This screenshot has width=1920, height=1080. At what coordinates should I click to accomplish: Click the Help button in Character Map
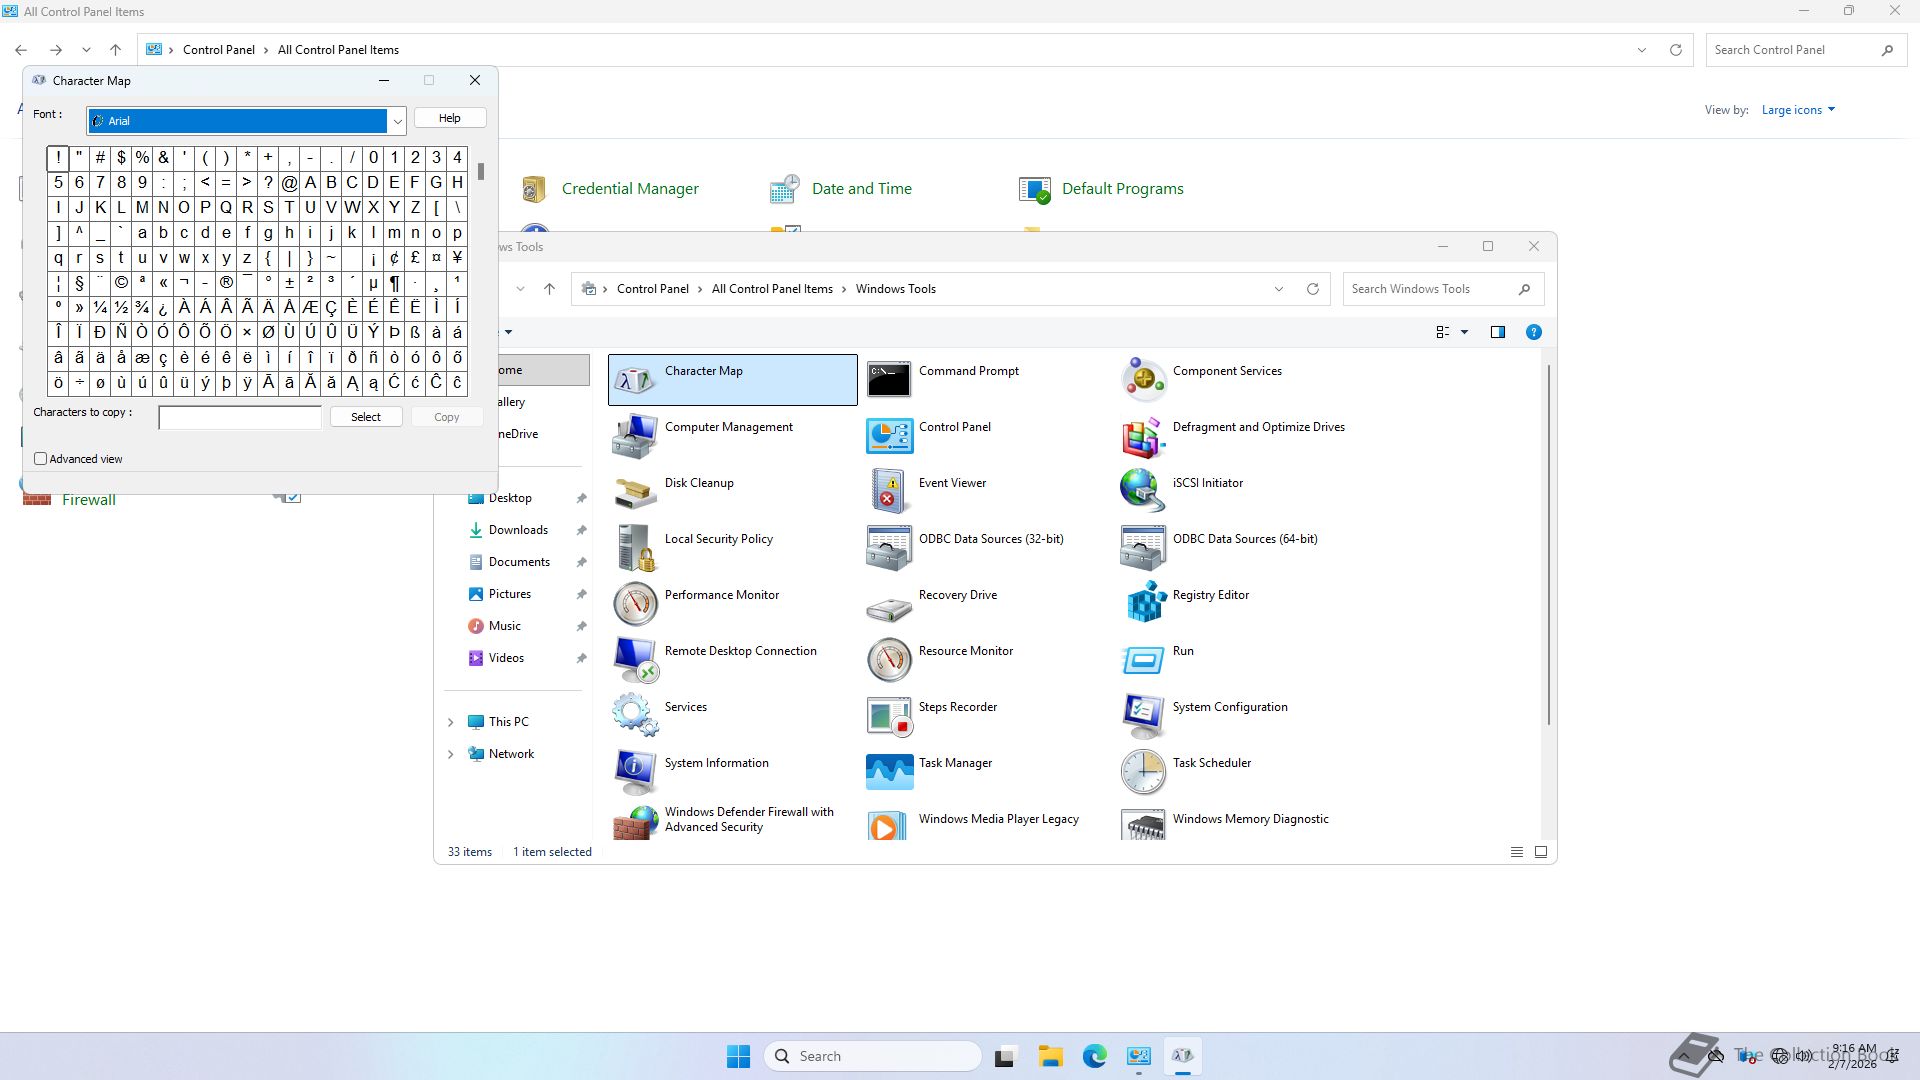450,118
